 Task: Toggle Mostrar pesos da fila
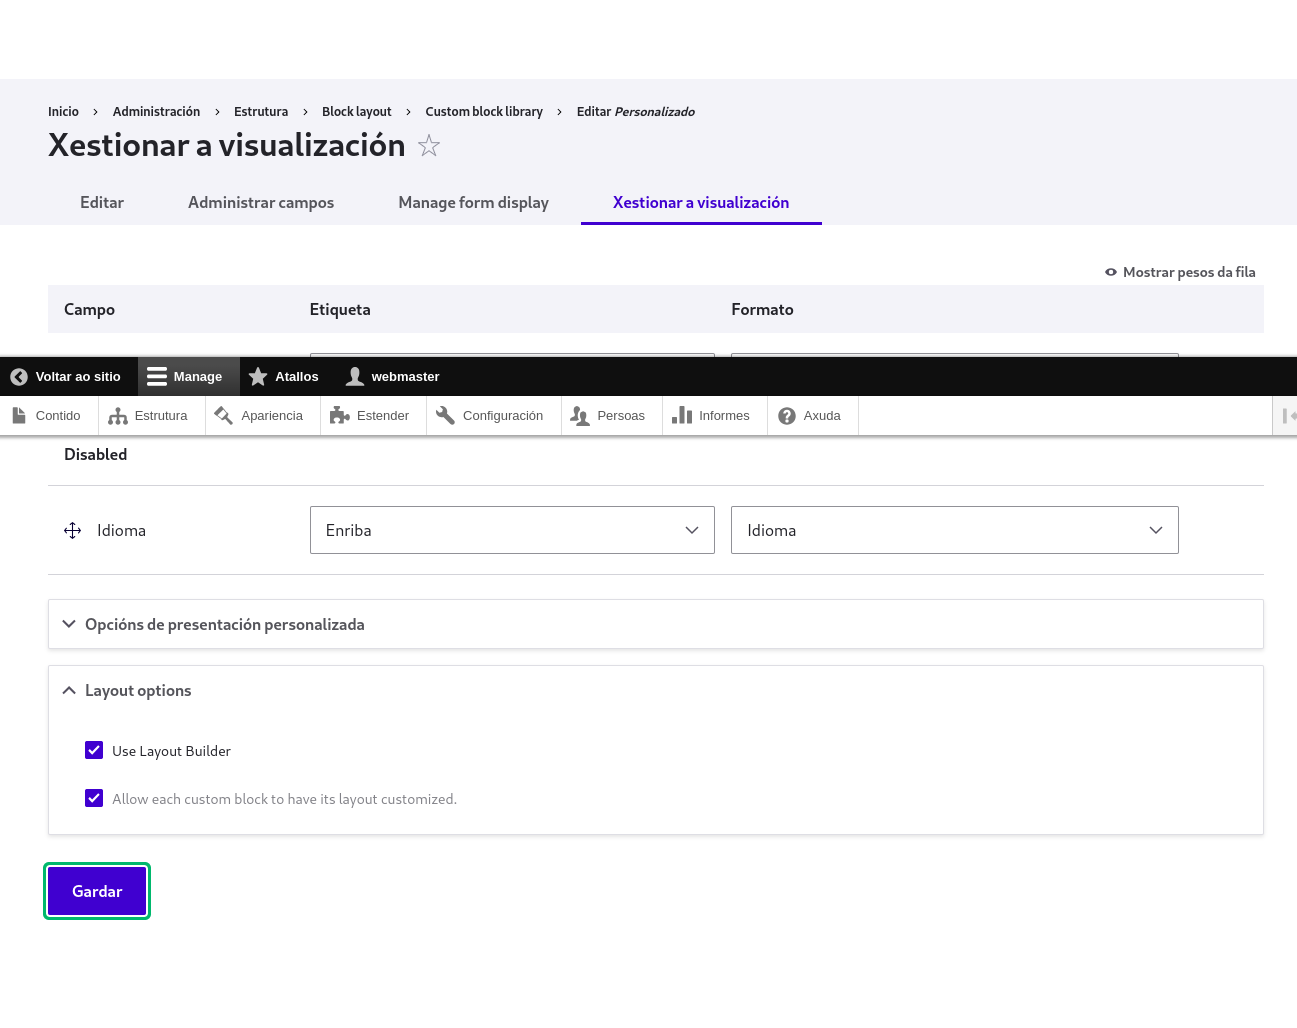1180,271
